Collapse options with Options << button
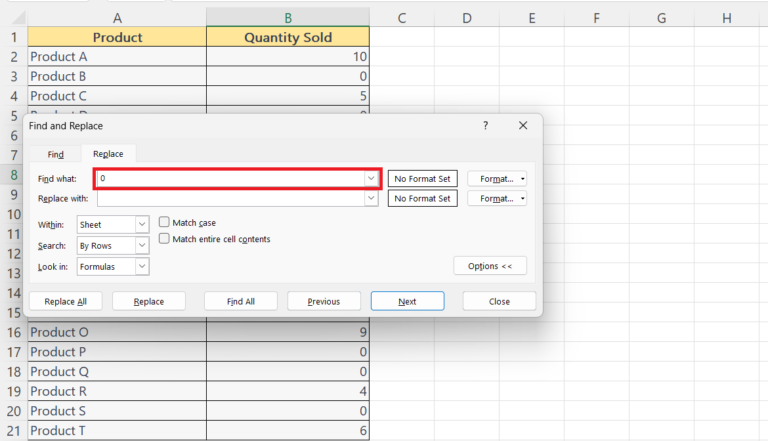This screenshot has height=441, width=768. [x=490, y=266]
